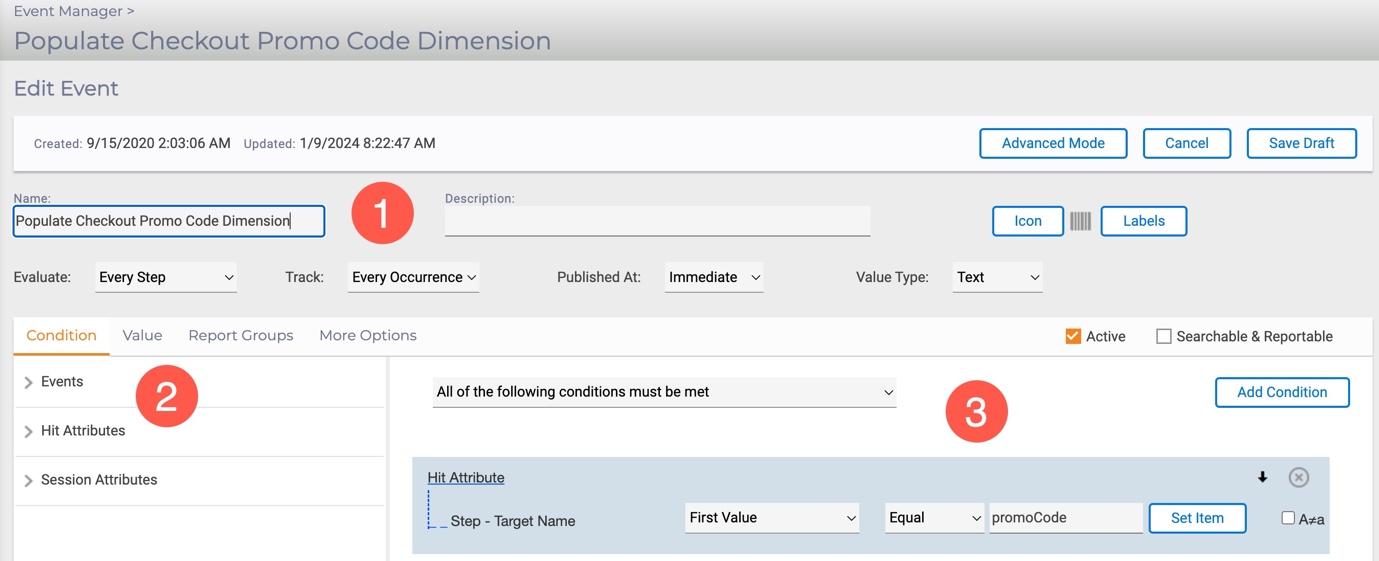Open the Report Groups tab
The image size is (1379, 561).
(x=240, y=336)
